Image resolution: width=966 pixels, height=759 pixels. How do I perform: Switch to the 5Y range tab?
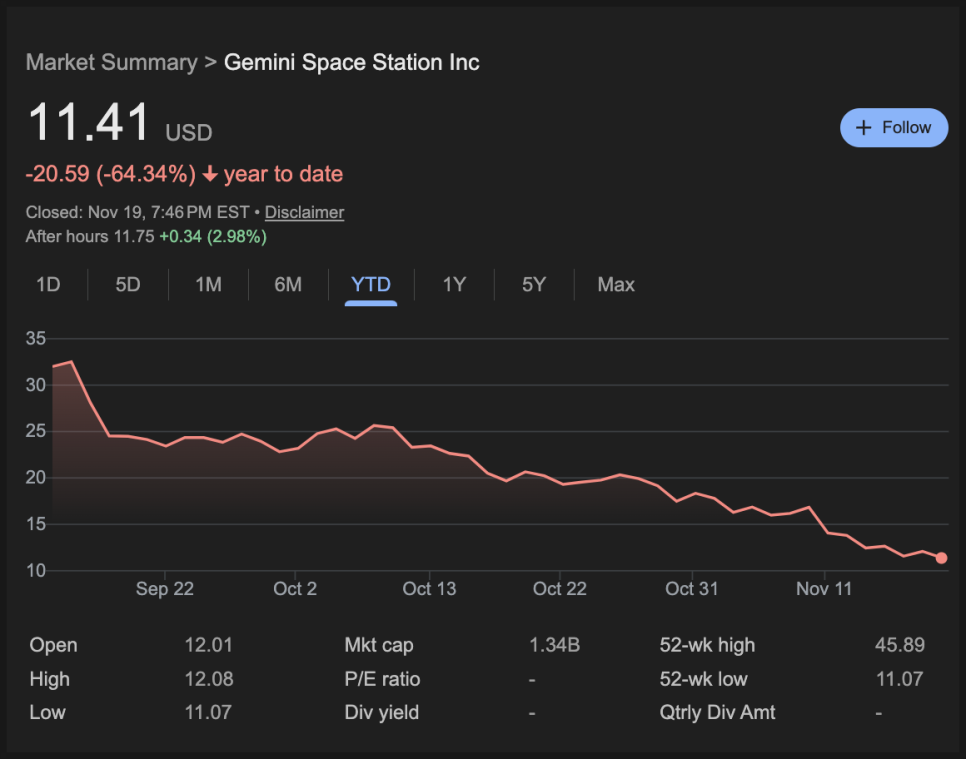[x=534, y=285]
